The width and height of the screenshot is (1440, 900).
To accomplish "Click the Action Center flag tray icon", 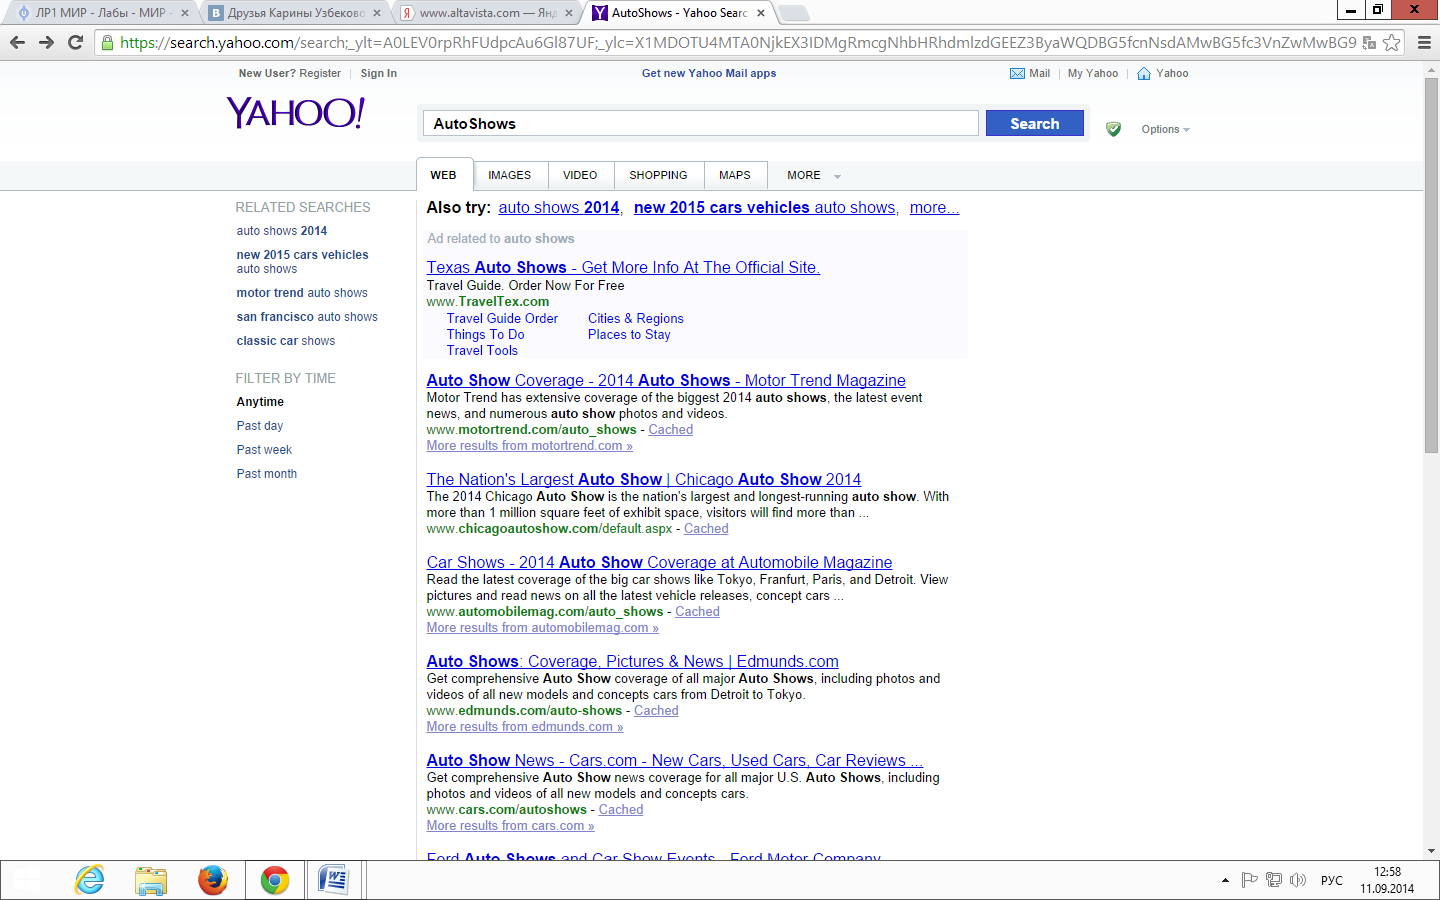I will (x=1249, y=880).
